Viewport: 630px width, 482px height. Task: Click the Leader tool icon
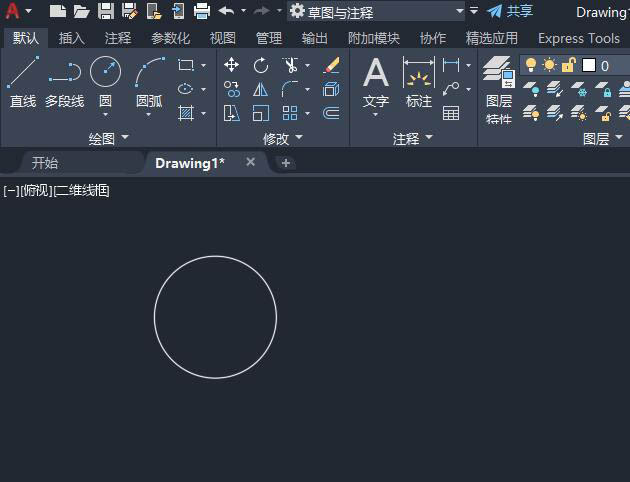point(451,89)
